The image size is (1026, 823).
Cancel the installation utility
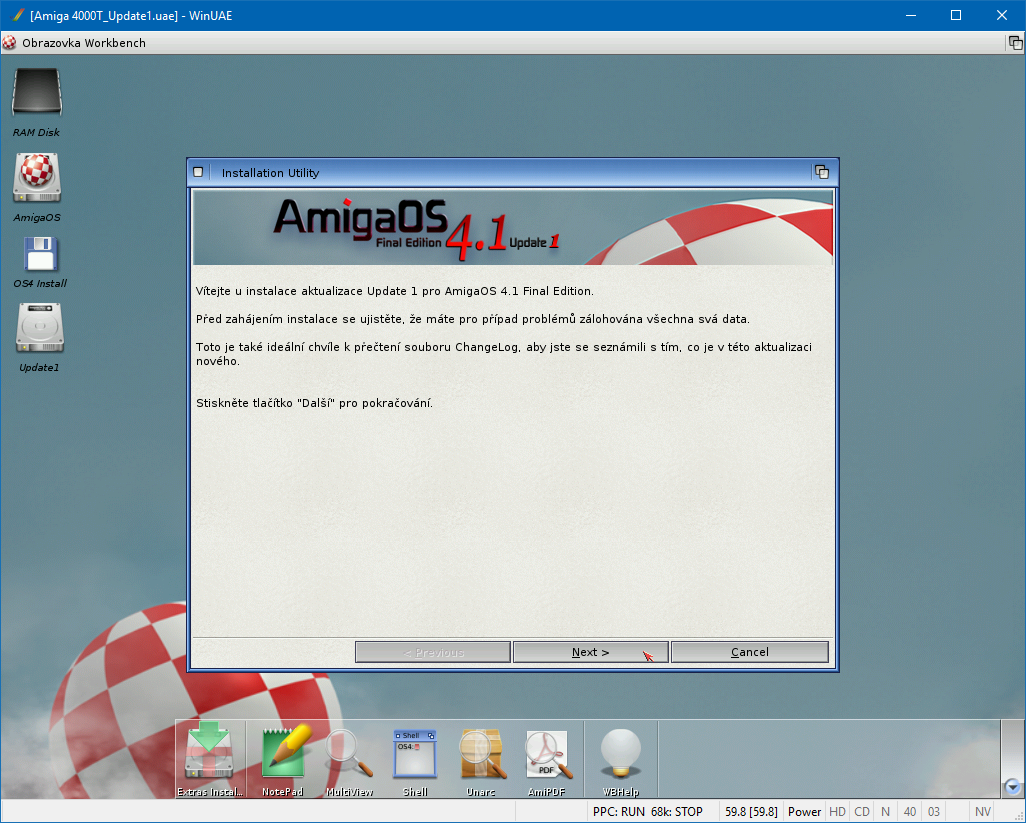tap(749, 652)
